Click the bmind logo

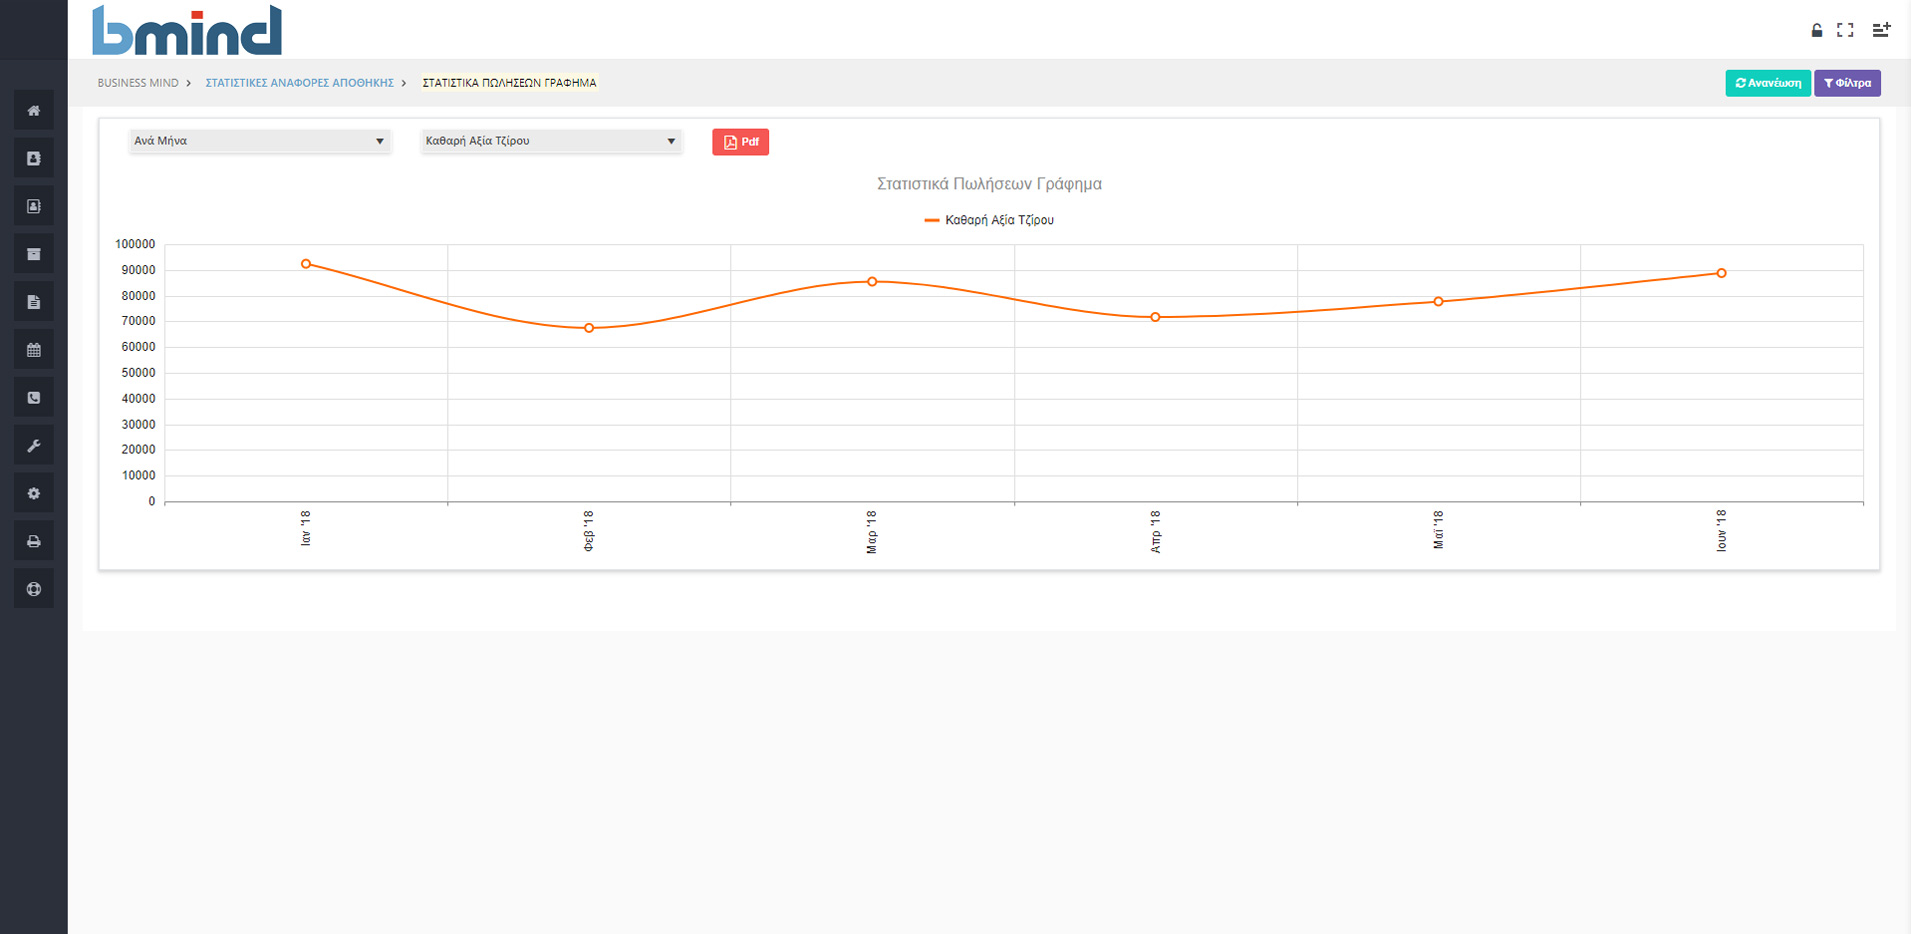(187, 30)
